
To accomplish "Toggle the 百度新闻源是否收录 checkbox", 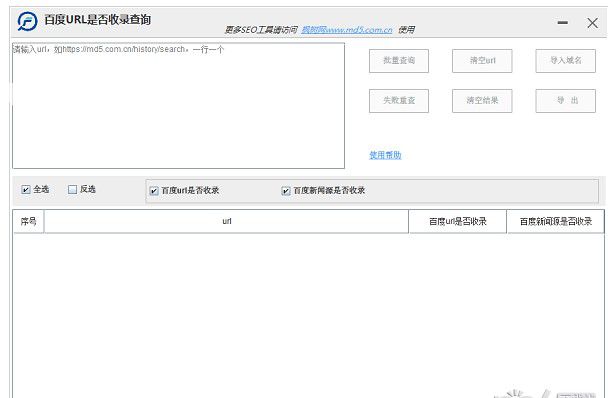I will pos(286,190).
